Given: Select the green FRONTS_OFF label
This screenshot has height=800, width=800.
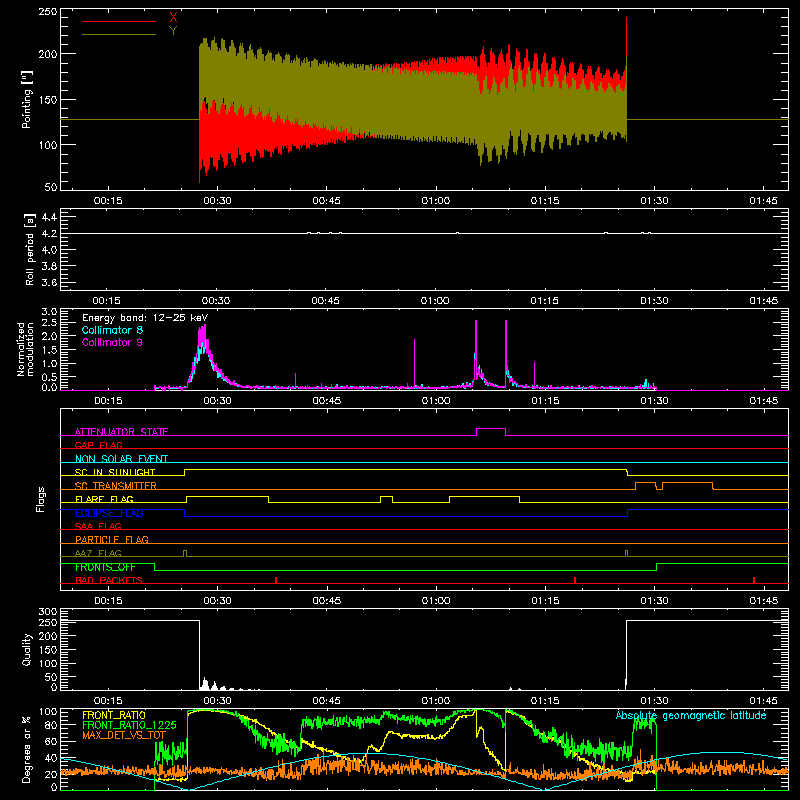Looking at the screenshot, I should [105, 567].
